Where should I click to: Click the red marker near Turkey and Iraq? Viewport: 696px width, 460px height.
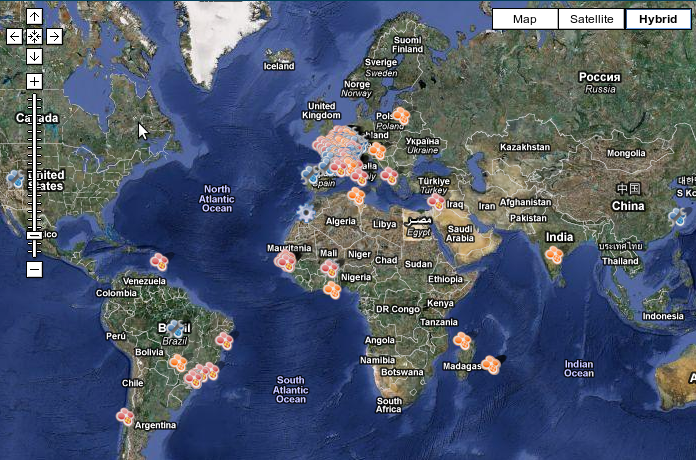436,202
